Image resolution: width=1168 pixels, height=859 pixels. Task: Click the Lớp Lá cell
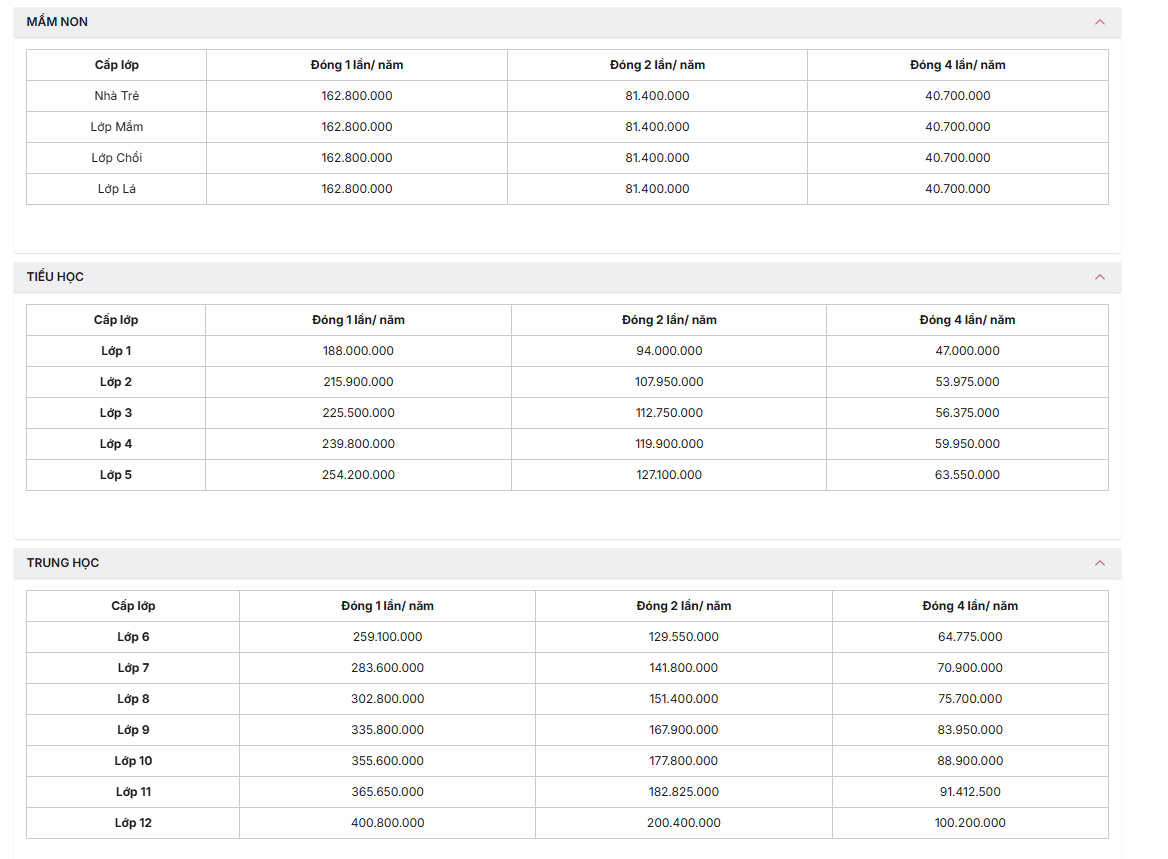point(117,189)
